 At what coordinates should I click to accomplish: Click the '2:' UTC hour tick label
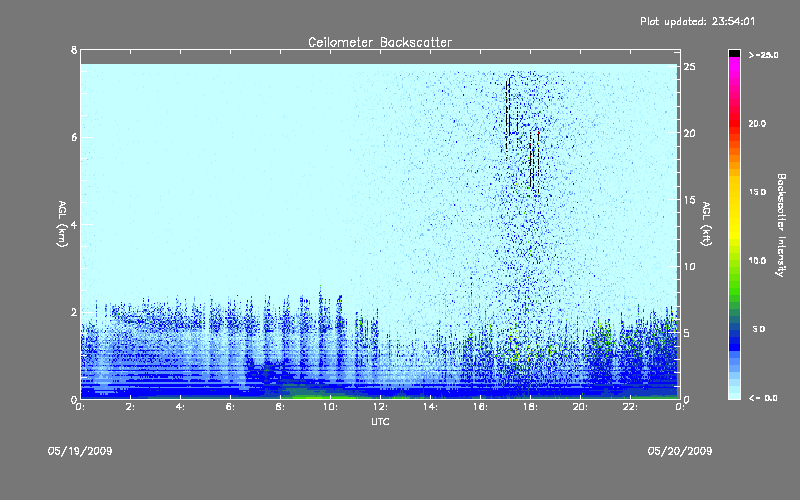(x=131, y=407)
